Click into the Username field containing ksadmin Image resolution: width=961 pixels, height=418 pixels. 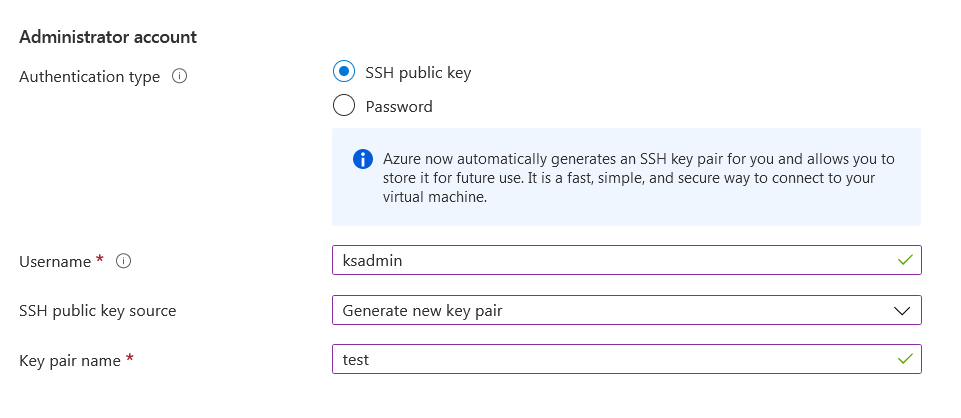[600, 260]
